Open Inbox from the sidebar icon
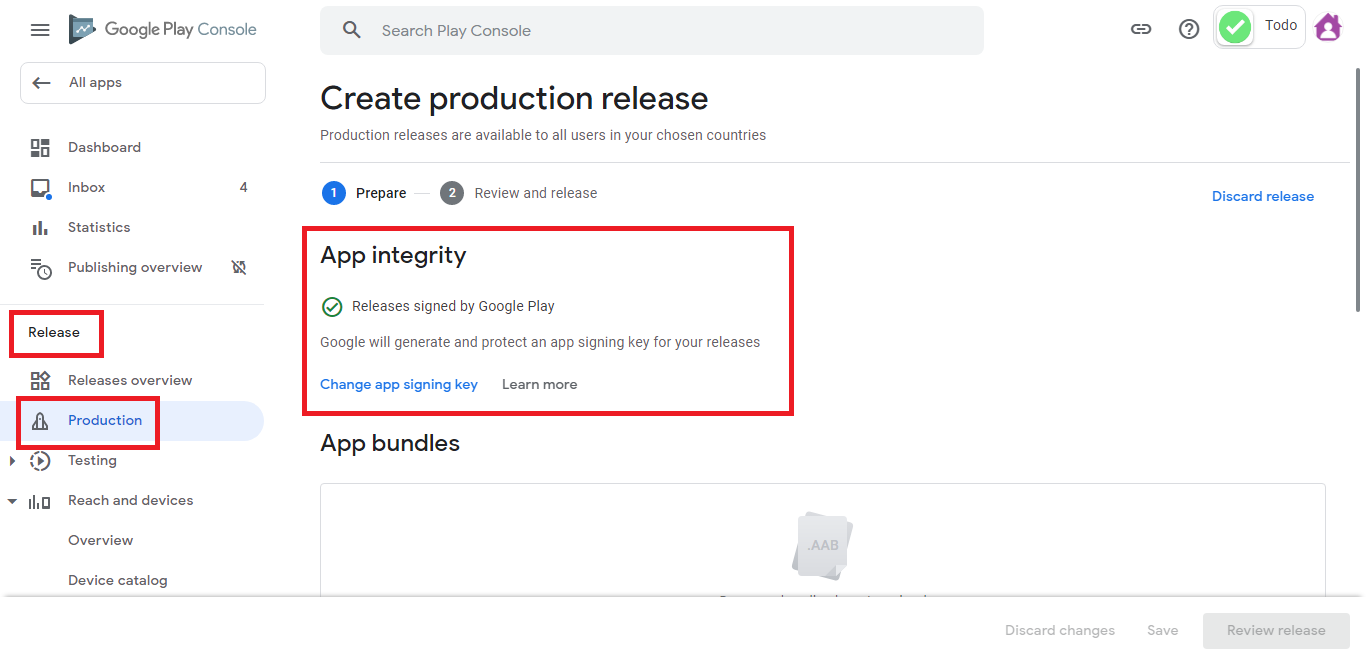 [40, 188]
